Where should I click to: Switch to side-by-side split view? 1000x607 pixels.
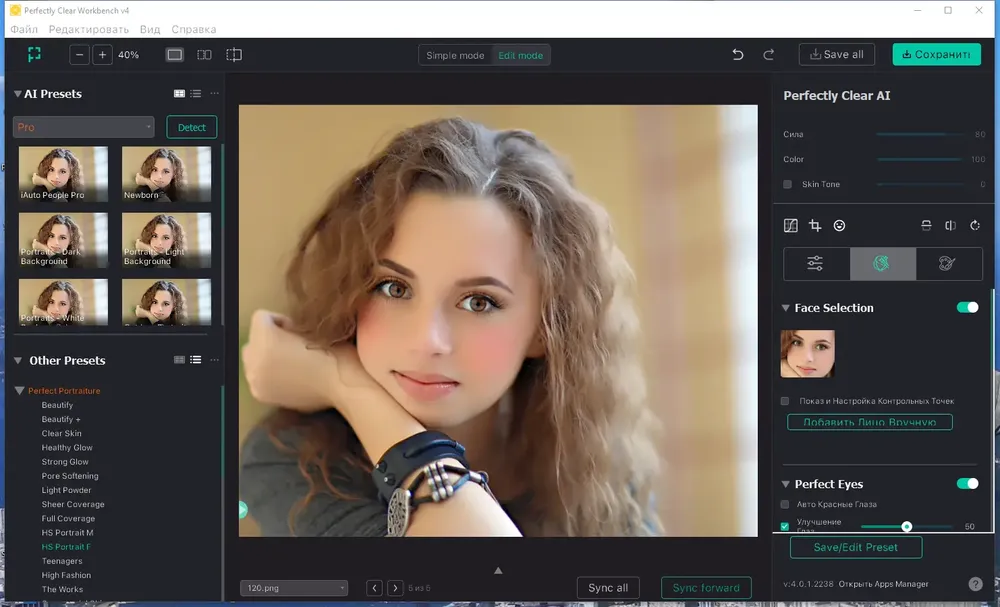pyautogui.click(x=204, y=55)
